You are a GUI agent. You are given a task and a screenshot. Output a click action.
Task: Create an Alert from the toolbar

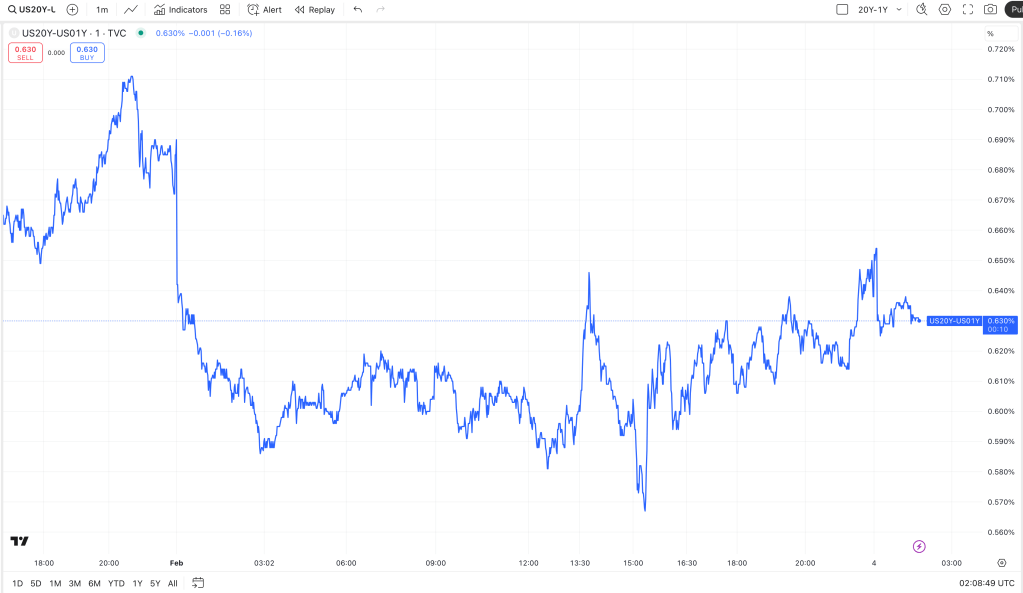264,9
